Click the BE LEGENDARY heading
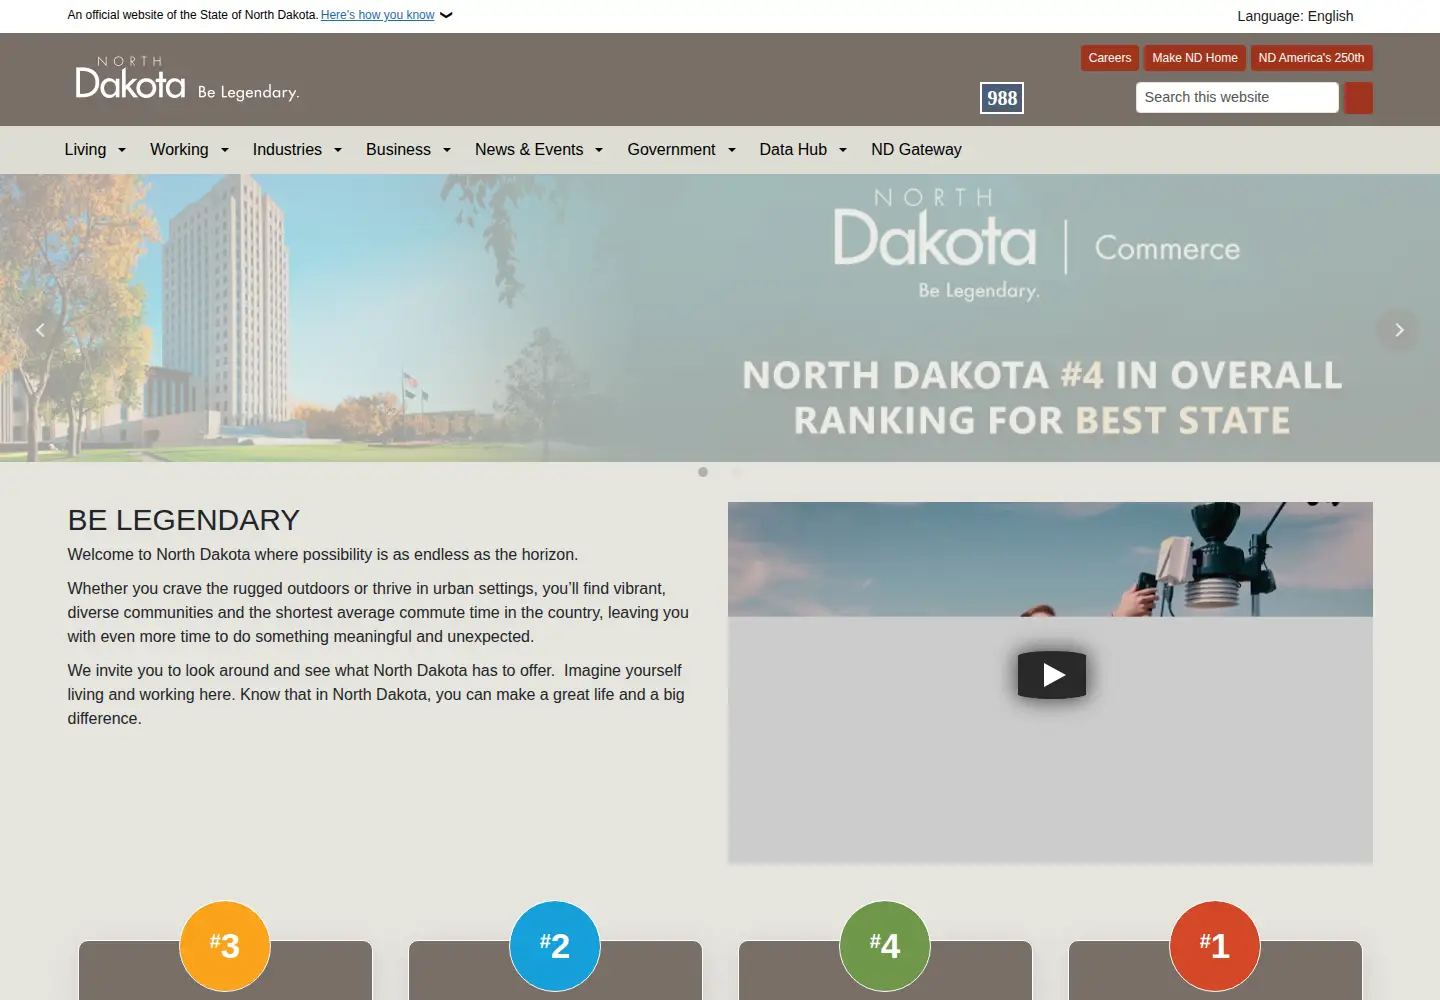This screenshot has width=1440, height=1000. (184, 520)
